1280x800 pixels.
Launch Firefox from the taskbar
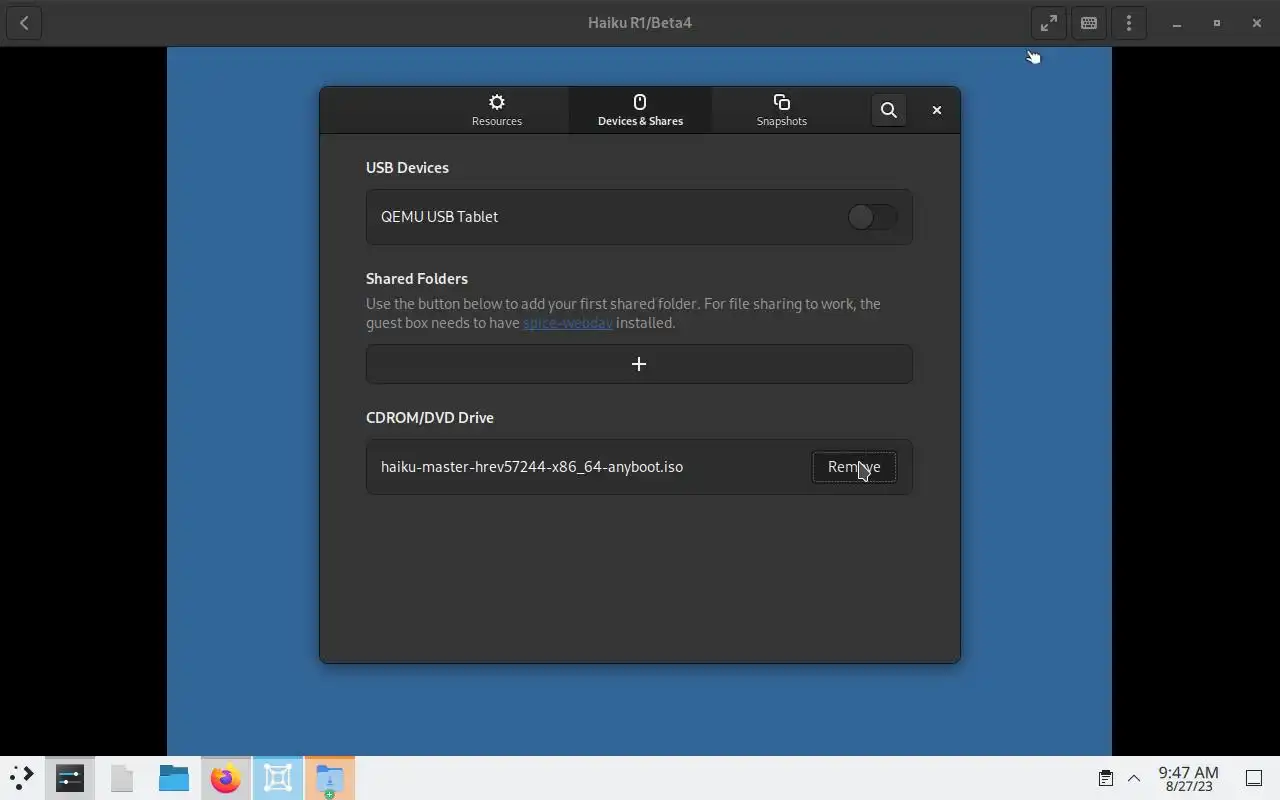pos(226,778)
